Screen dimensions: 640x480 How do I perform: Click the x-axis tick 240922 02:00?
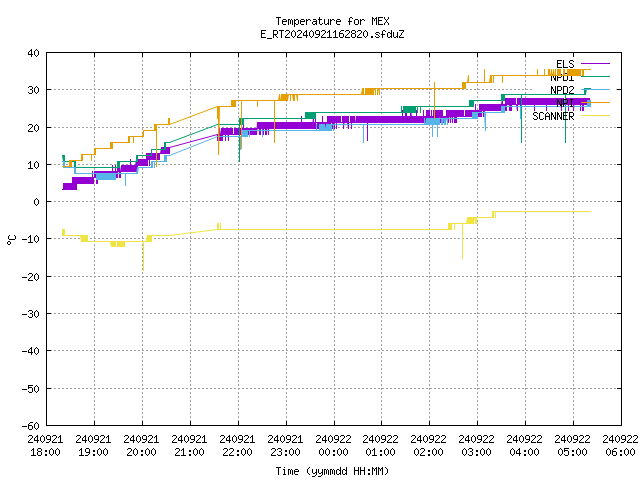pos(429,446)
